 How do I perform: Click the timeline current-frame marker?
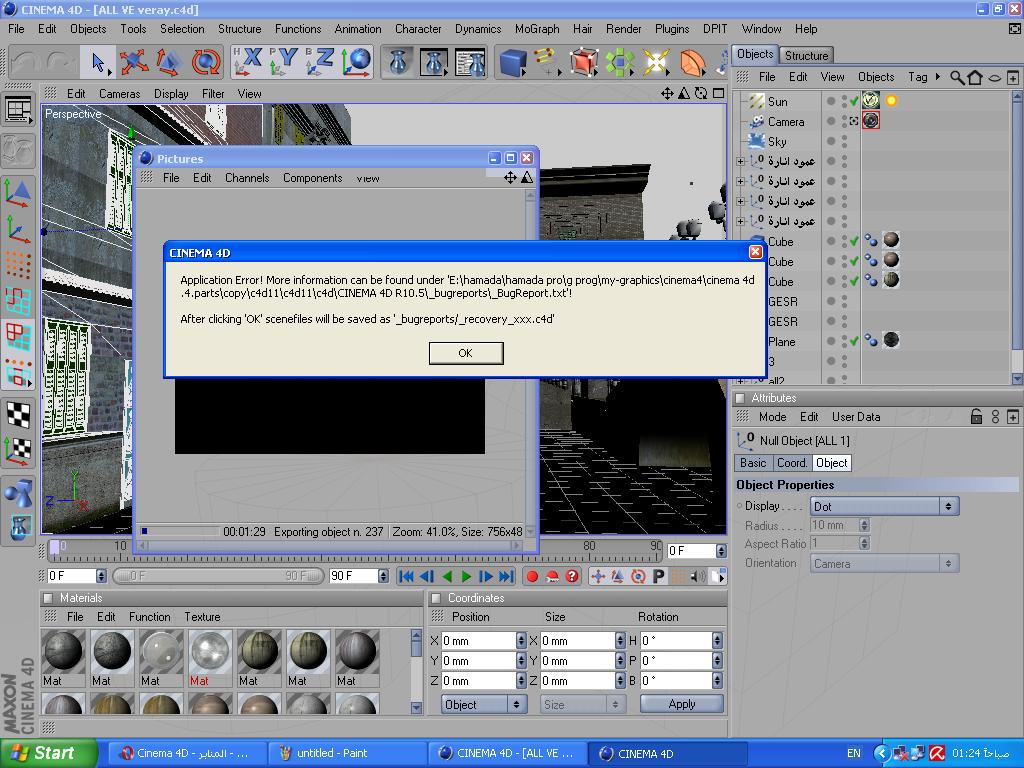coord(55,546)
